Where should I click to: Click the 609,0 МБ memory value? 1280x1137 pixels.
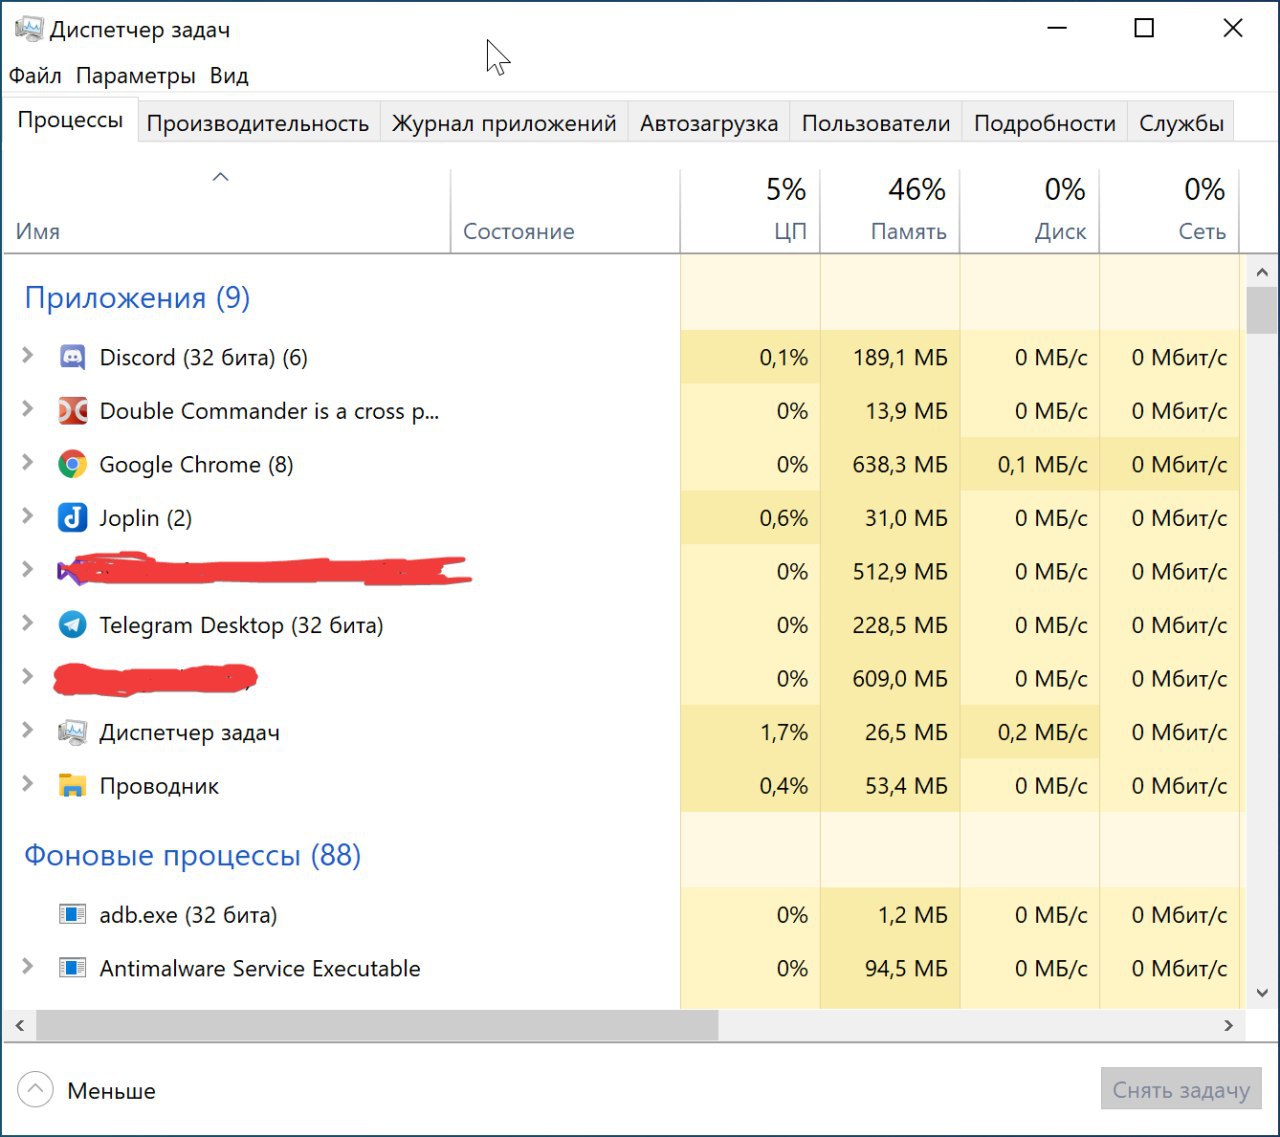tap(900, 679)
